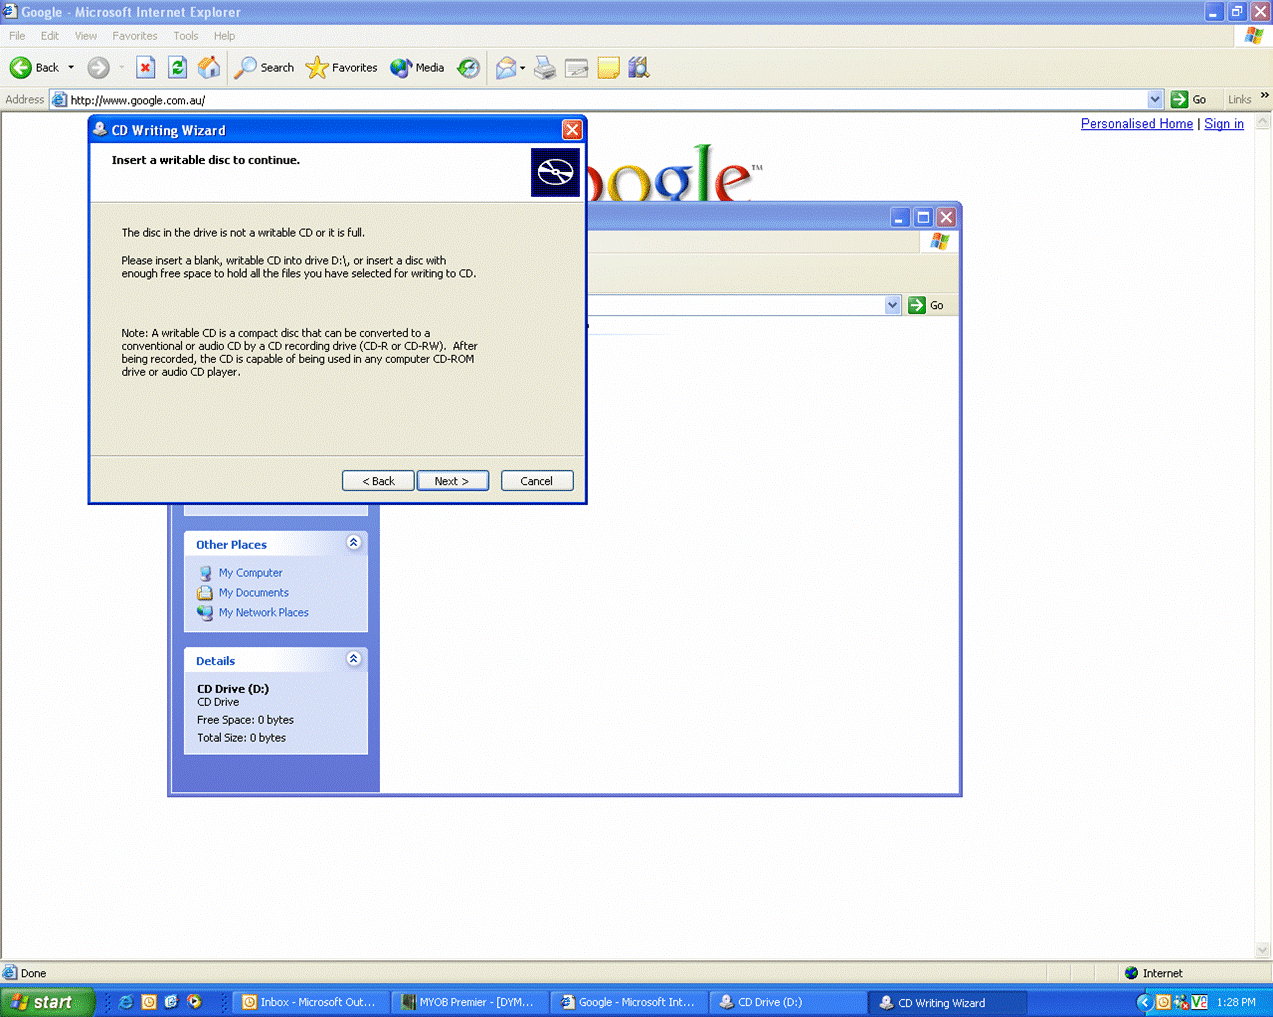
Task: Open the CD Drive window address dropdown
Action: tap(893, 305)
